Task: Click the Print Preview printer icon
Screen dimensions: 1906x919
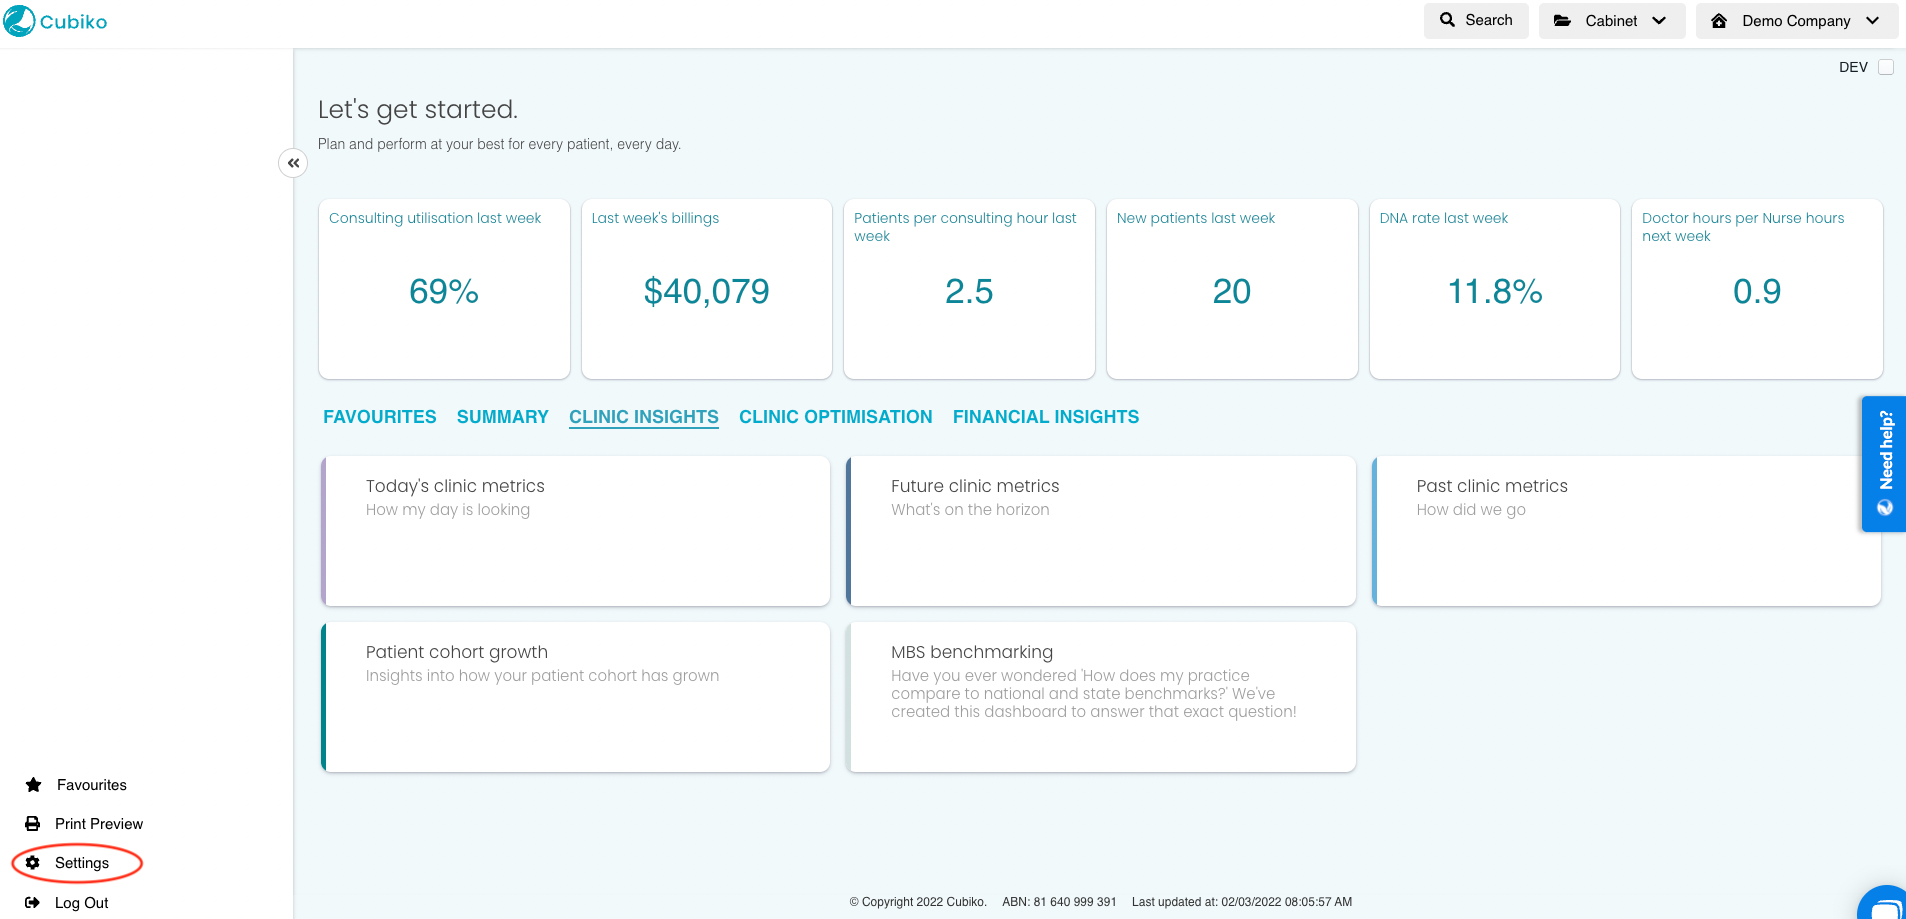Action: [33, 824]
